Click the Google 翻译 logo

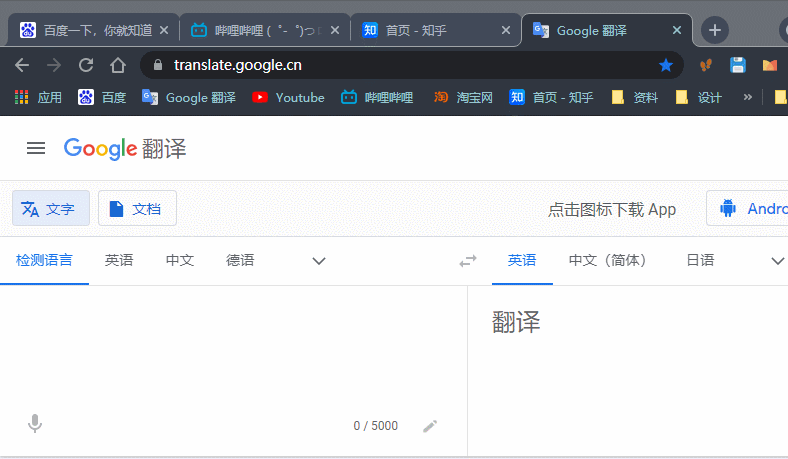coord(125,148)
